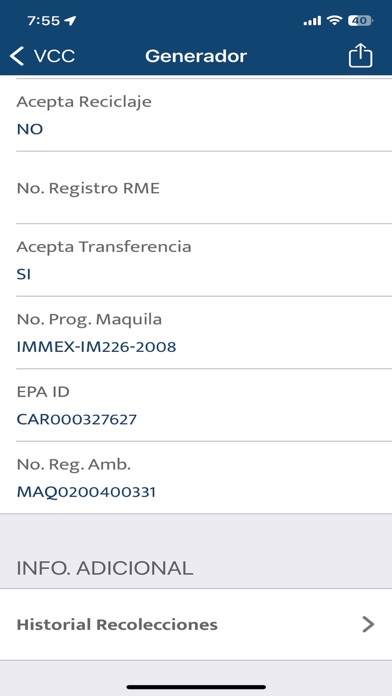Viewport: 392px width, 696px height.
Task: Tap the back chevron arrow
Action: click(17, 56)
